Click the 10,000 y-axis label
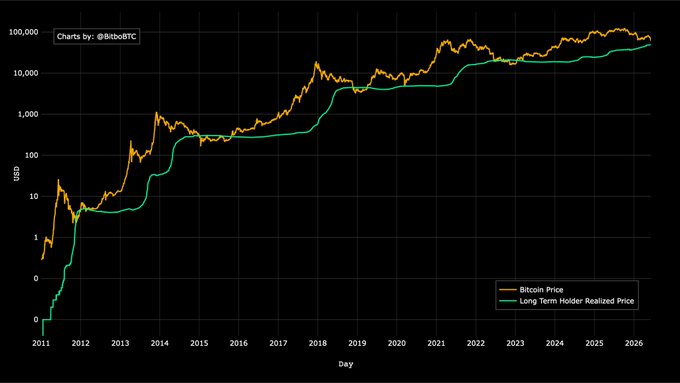 [x=25, y=73]
